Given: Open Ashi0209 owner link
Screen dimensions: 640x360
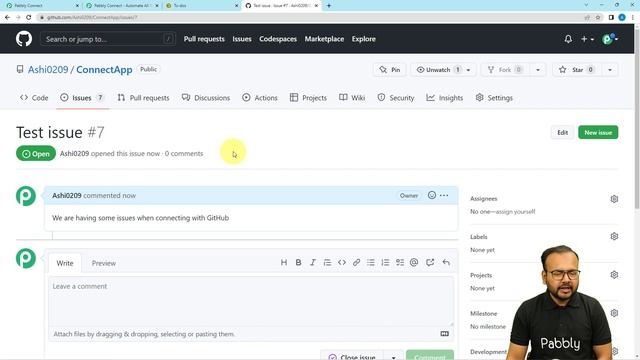Looking at the screenshot, I should click(x=48, y=69).
